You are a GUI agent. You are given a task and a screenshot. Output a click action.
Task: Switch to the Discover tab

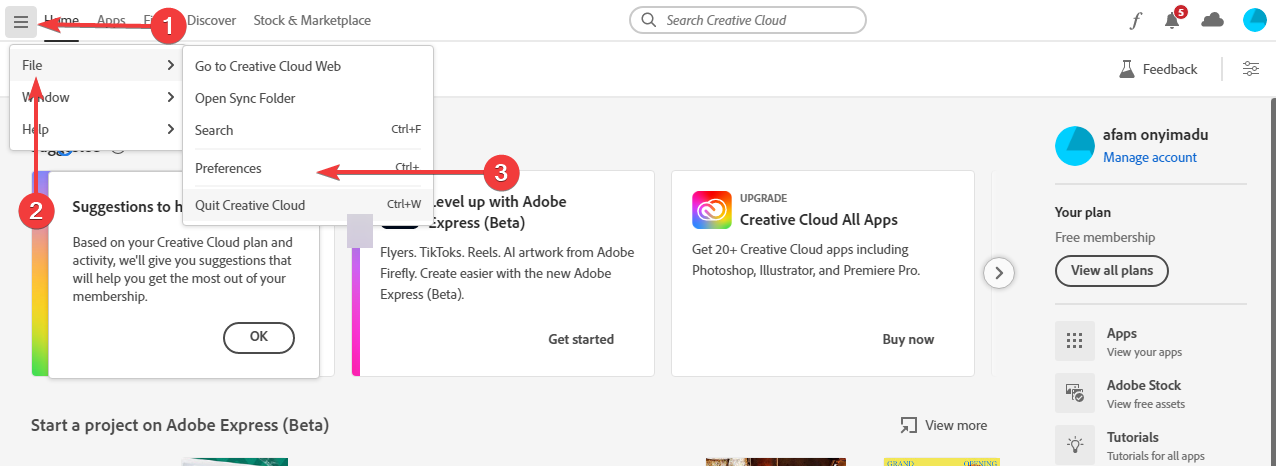(212, 20)
